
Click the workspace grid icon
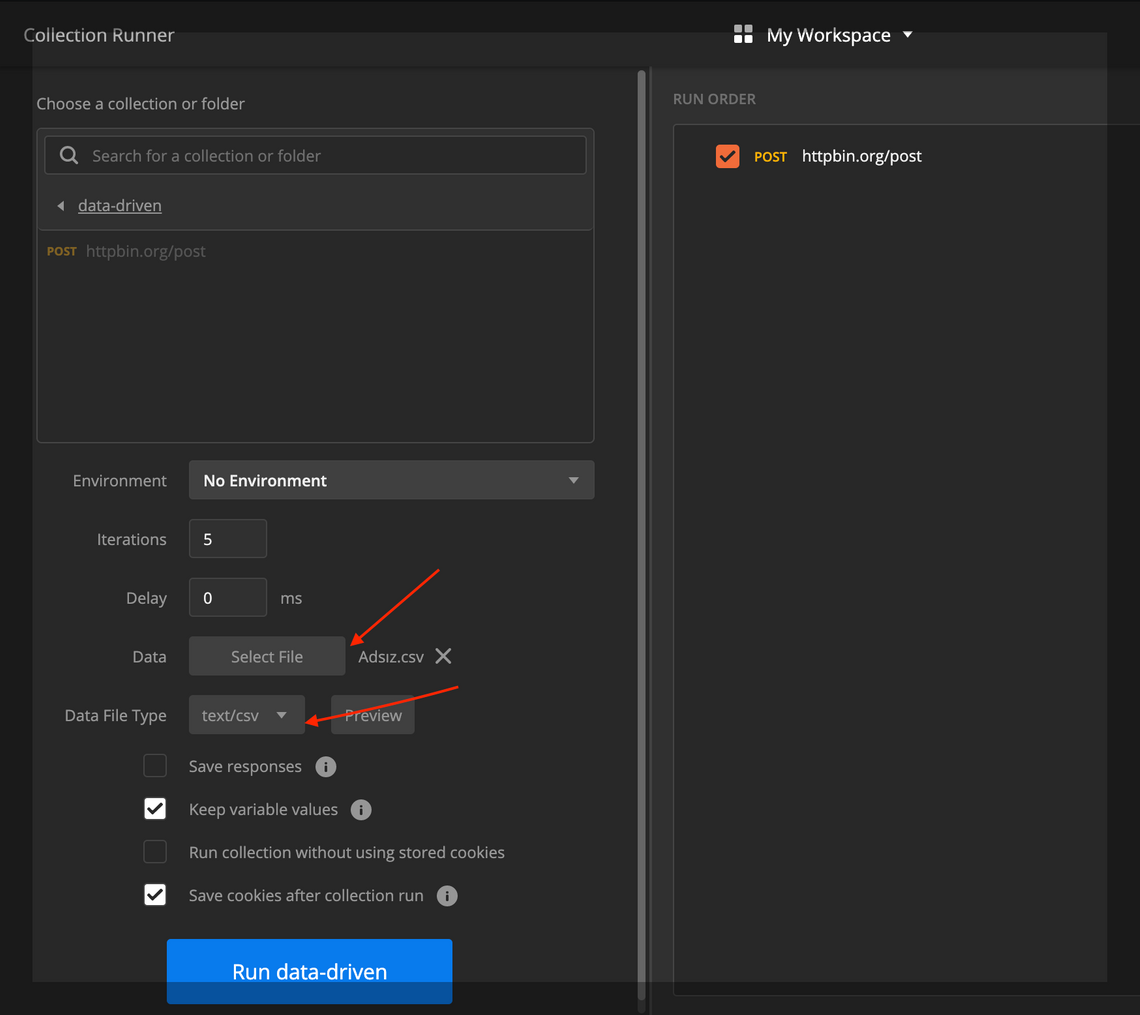click(743, 35)
